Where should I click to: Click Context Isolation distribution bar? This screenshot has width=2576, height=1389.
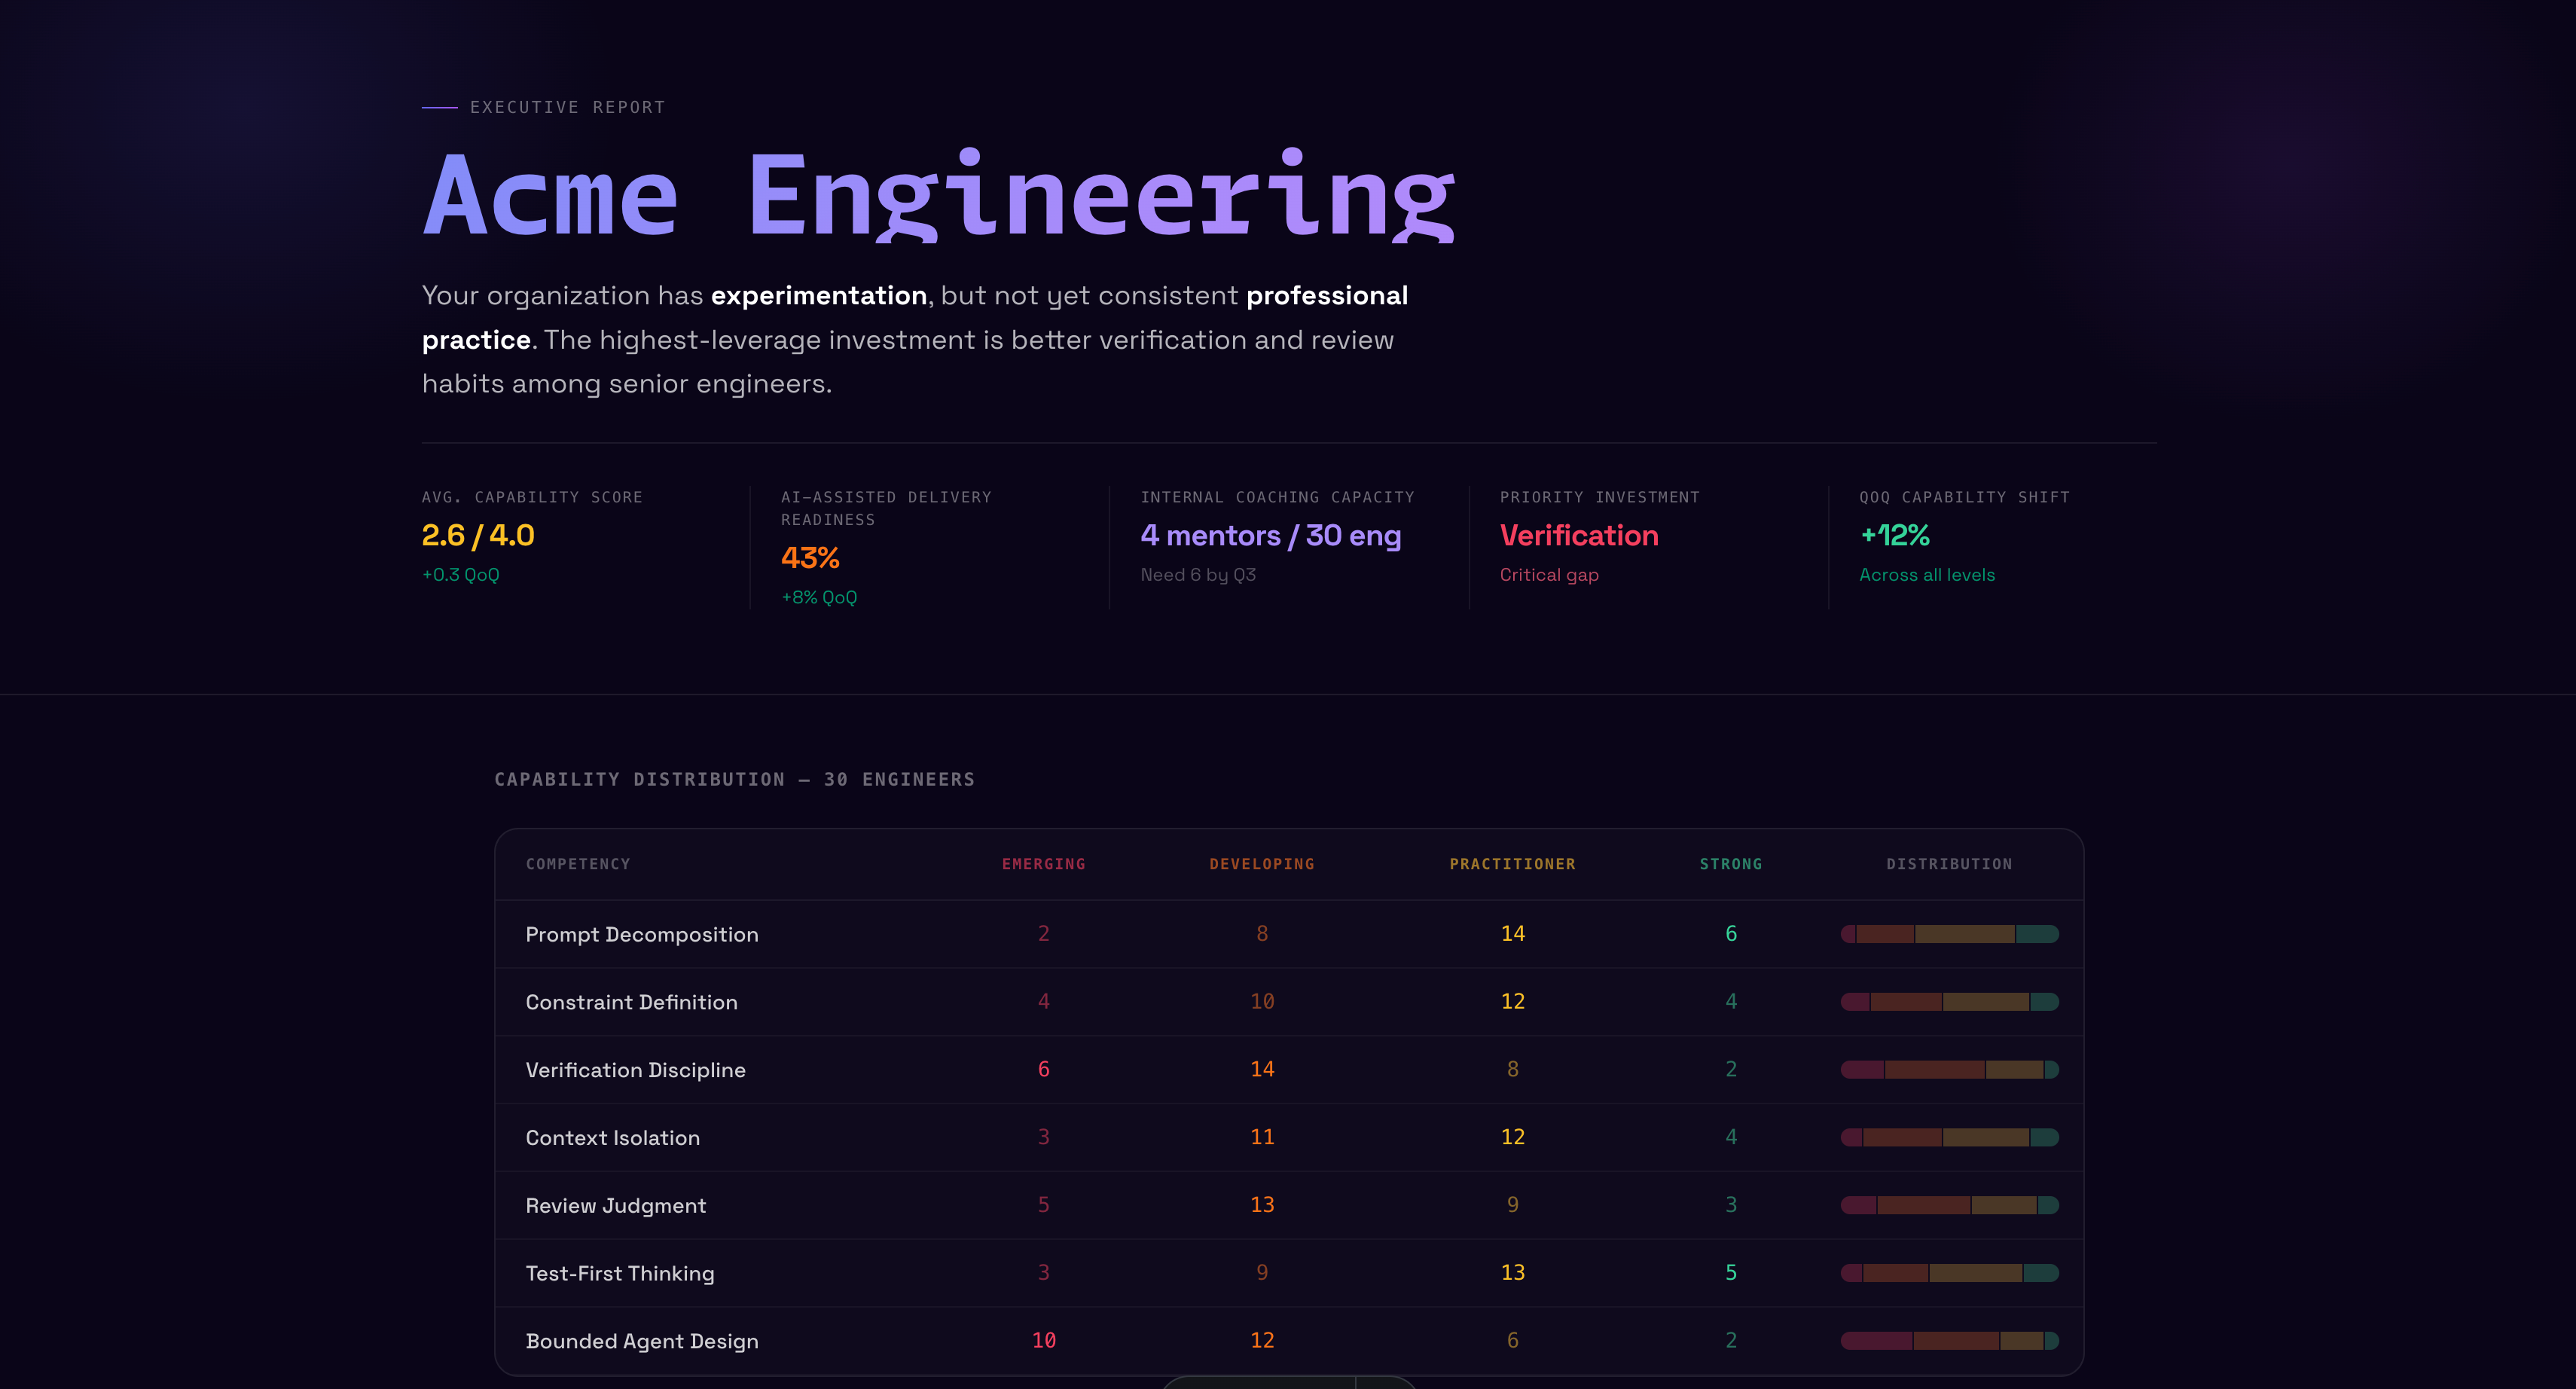coord(1949,1138)
